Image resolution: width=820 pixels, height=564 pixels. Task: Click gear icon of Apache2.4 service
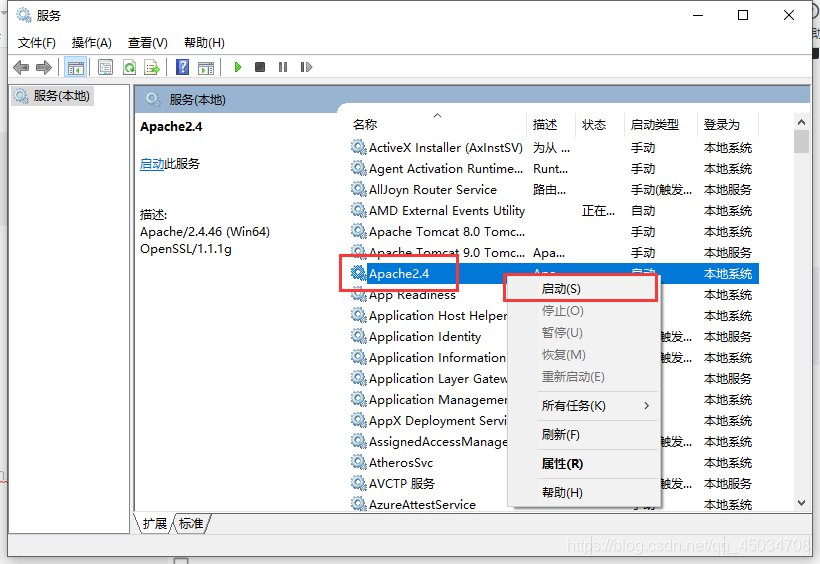click(358, 273)
